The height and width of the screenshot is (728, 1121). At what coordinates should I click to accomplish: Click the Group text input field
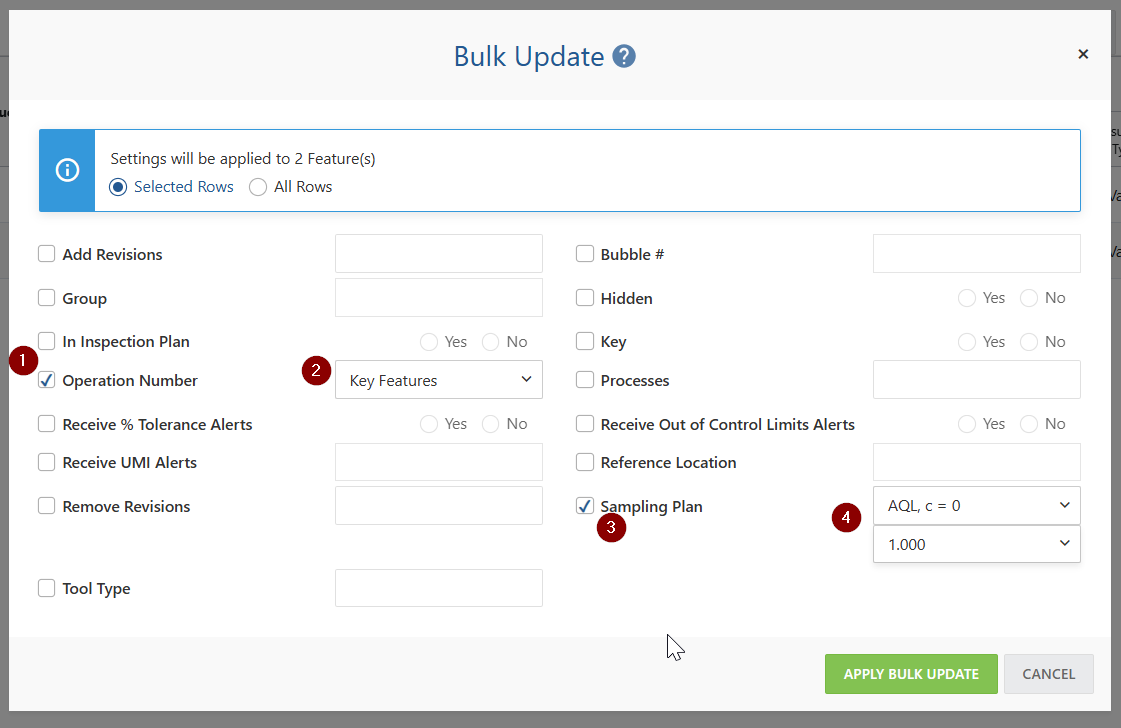pyautogui.click(x=439, y=297)
